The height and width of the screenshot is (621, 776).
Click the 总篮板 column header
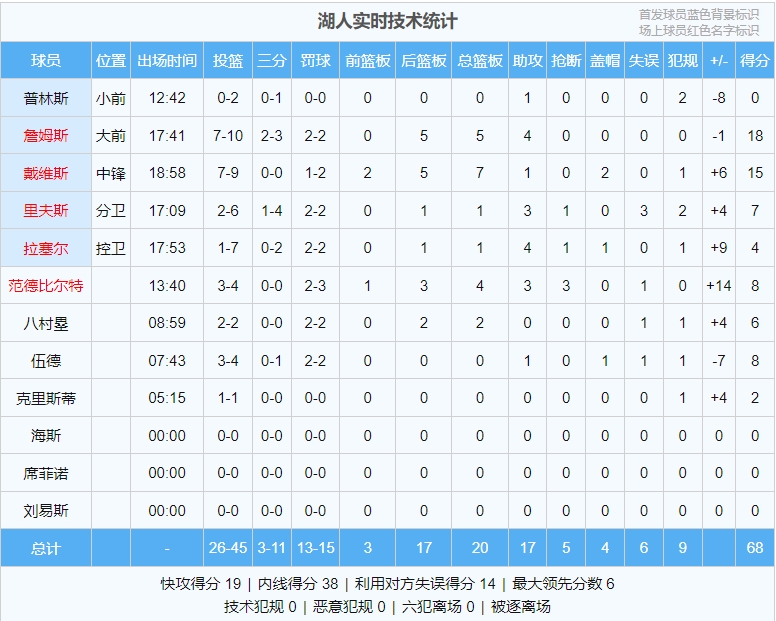480,60
